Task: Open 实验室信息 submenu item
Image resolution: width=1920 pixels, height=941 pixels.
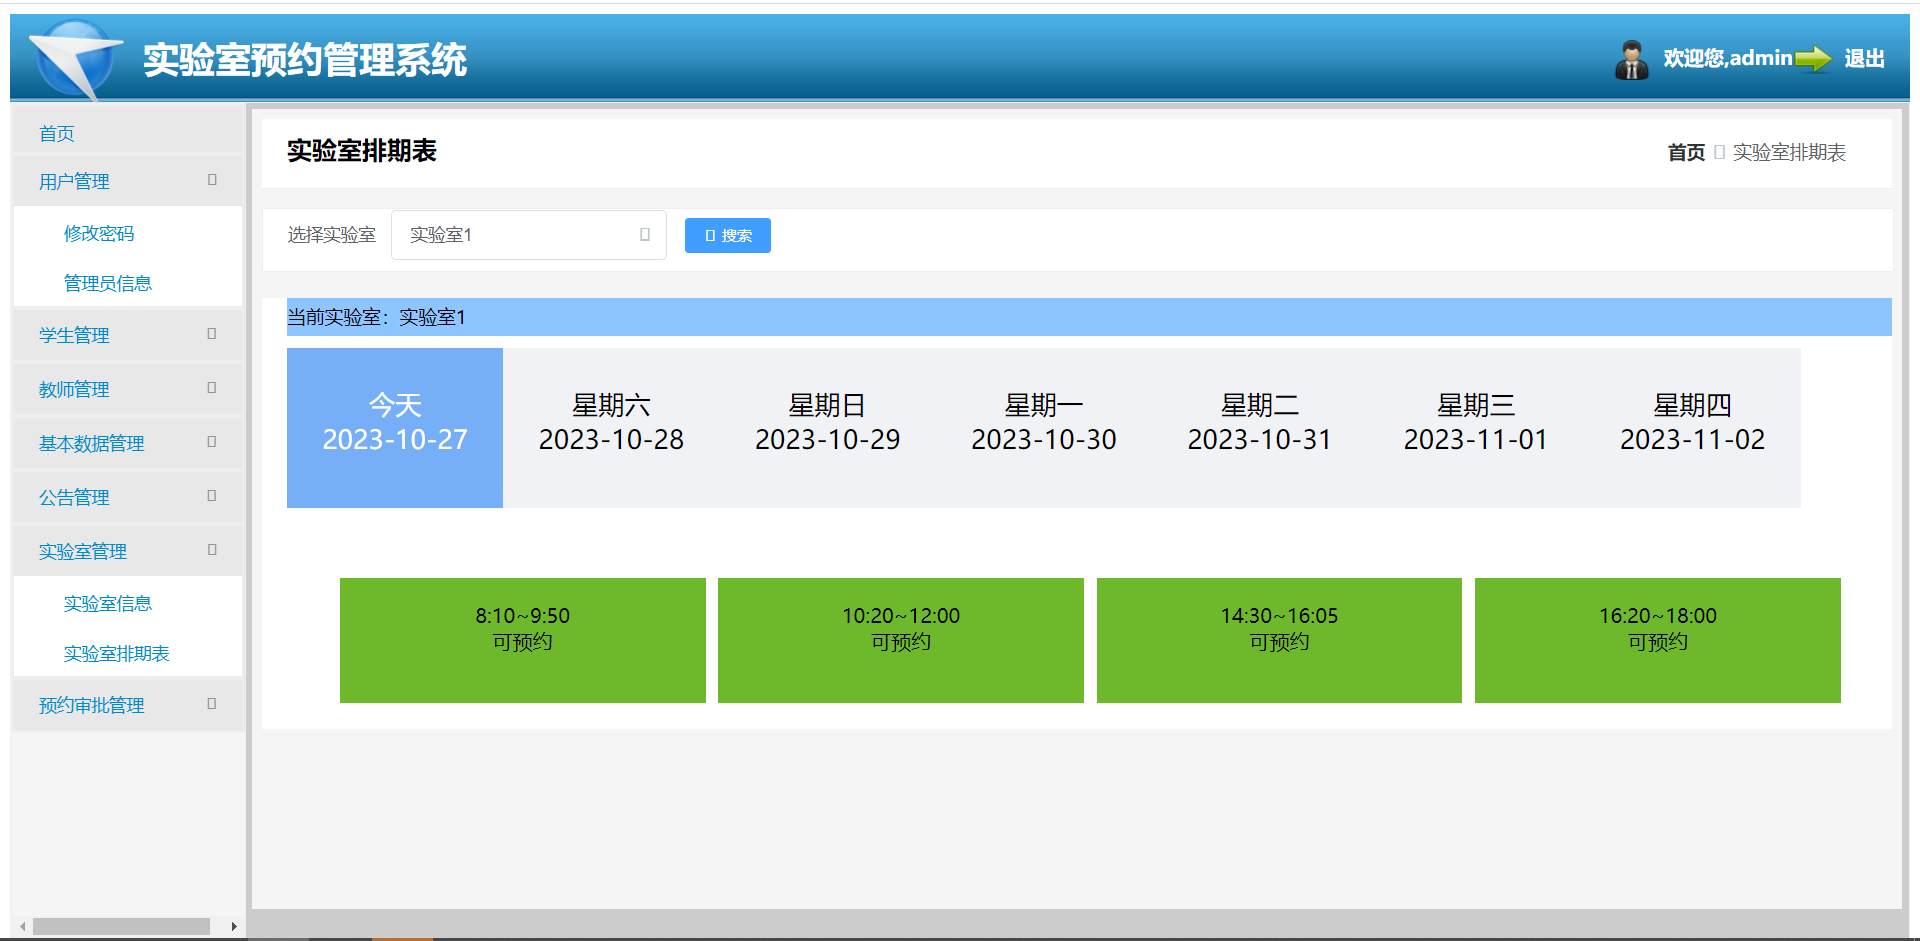Action: coord(108,603)
